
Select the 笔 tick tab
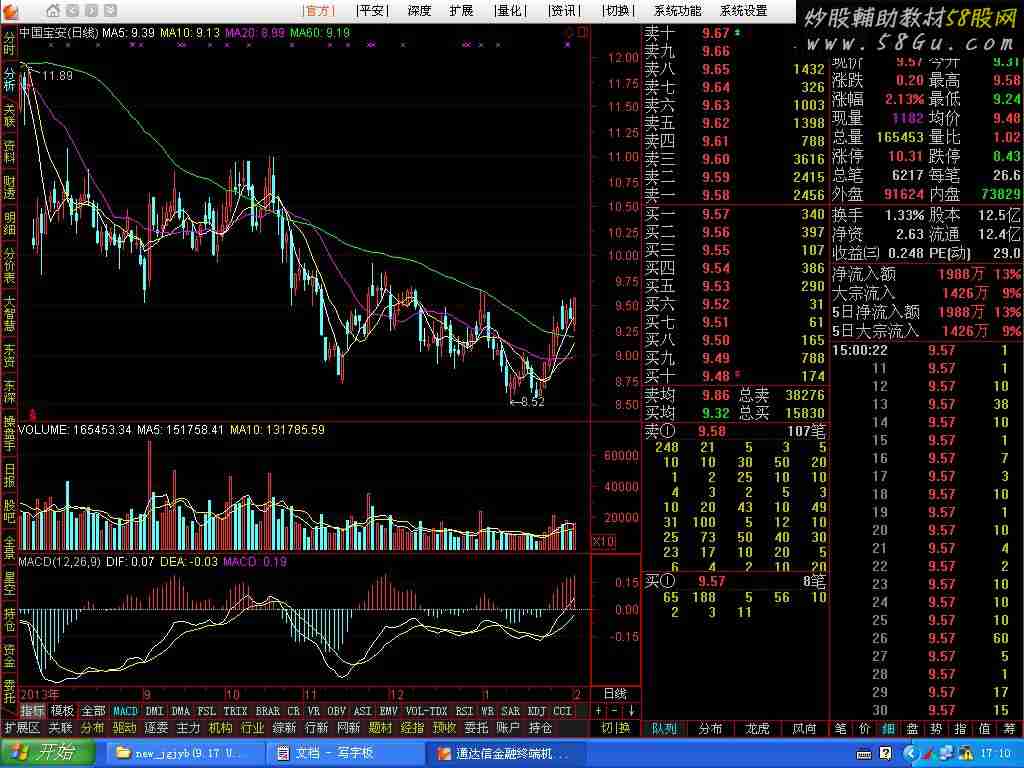click(840, 728)
